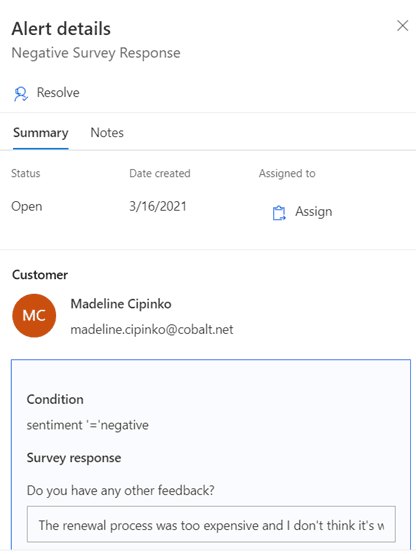
Task: Click the MC customer avatar
Action: coord(34,316)
